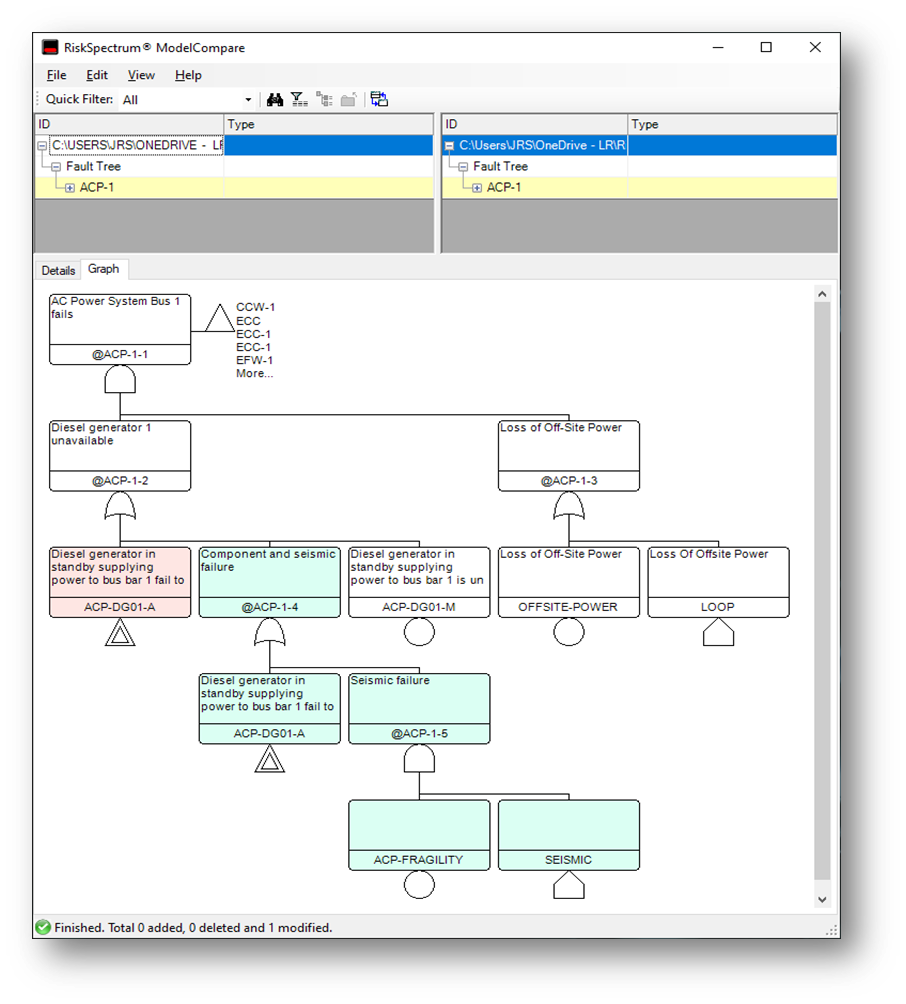Click the tree structure toolbar icon
Viewport: 906px width, 1004px height.
coord(324,99)
